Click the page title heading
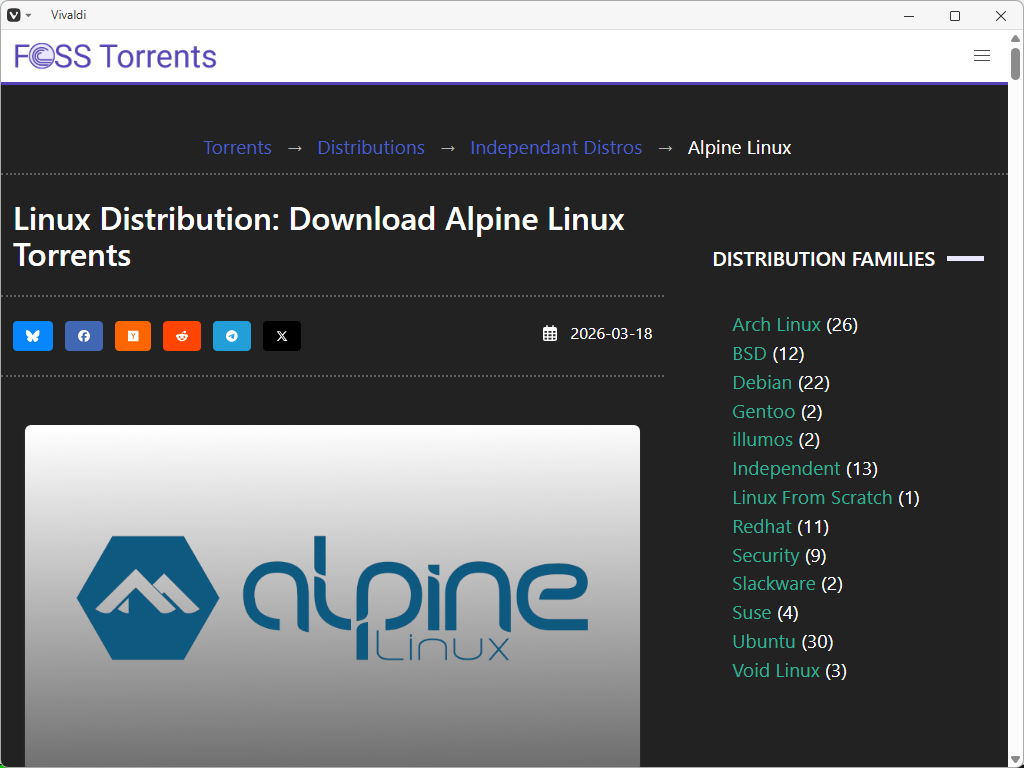This screenshot has height=768, width=1024. click(319, 237)
